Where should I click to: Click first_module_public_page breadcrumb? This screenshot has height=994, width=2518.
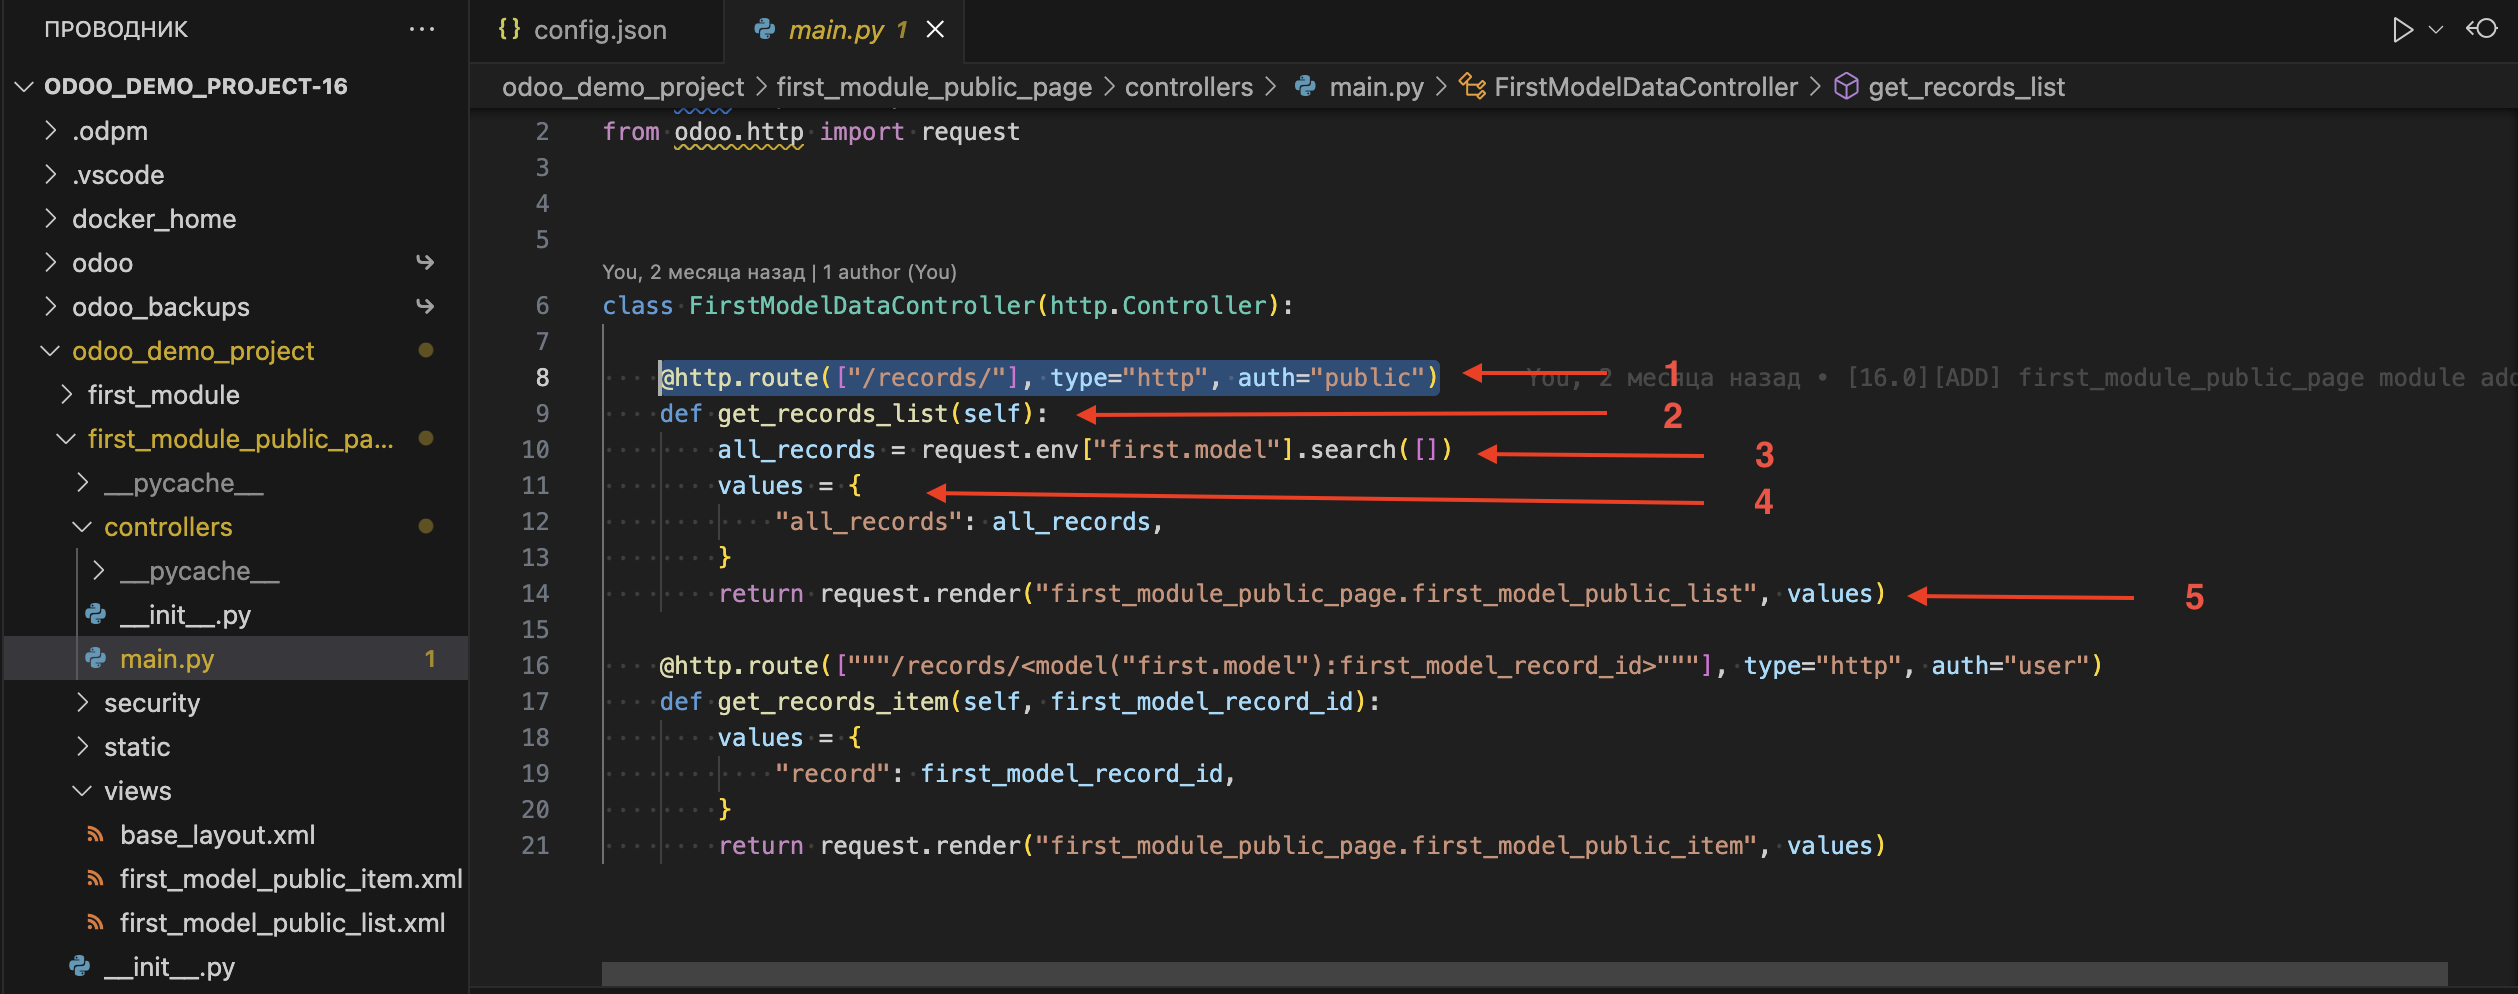[934, 87]
